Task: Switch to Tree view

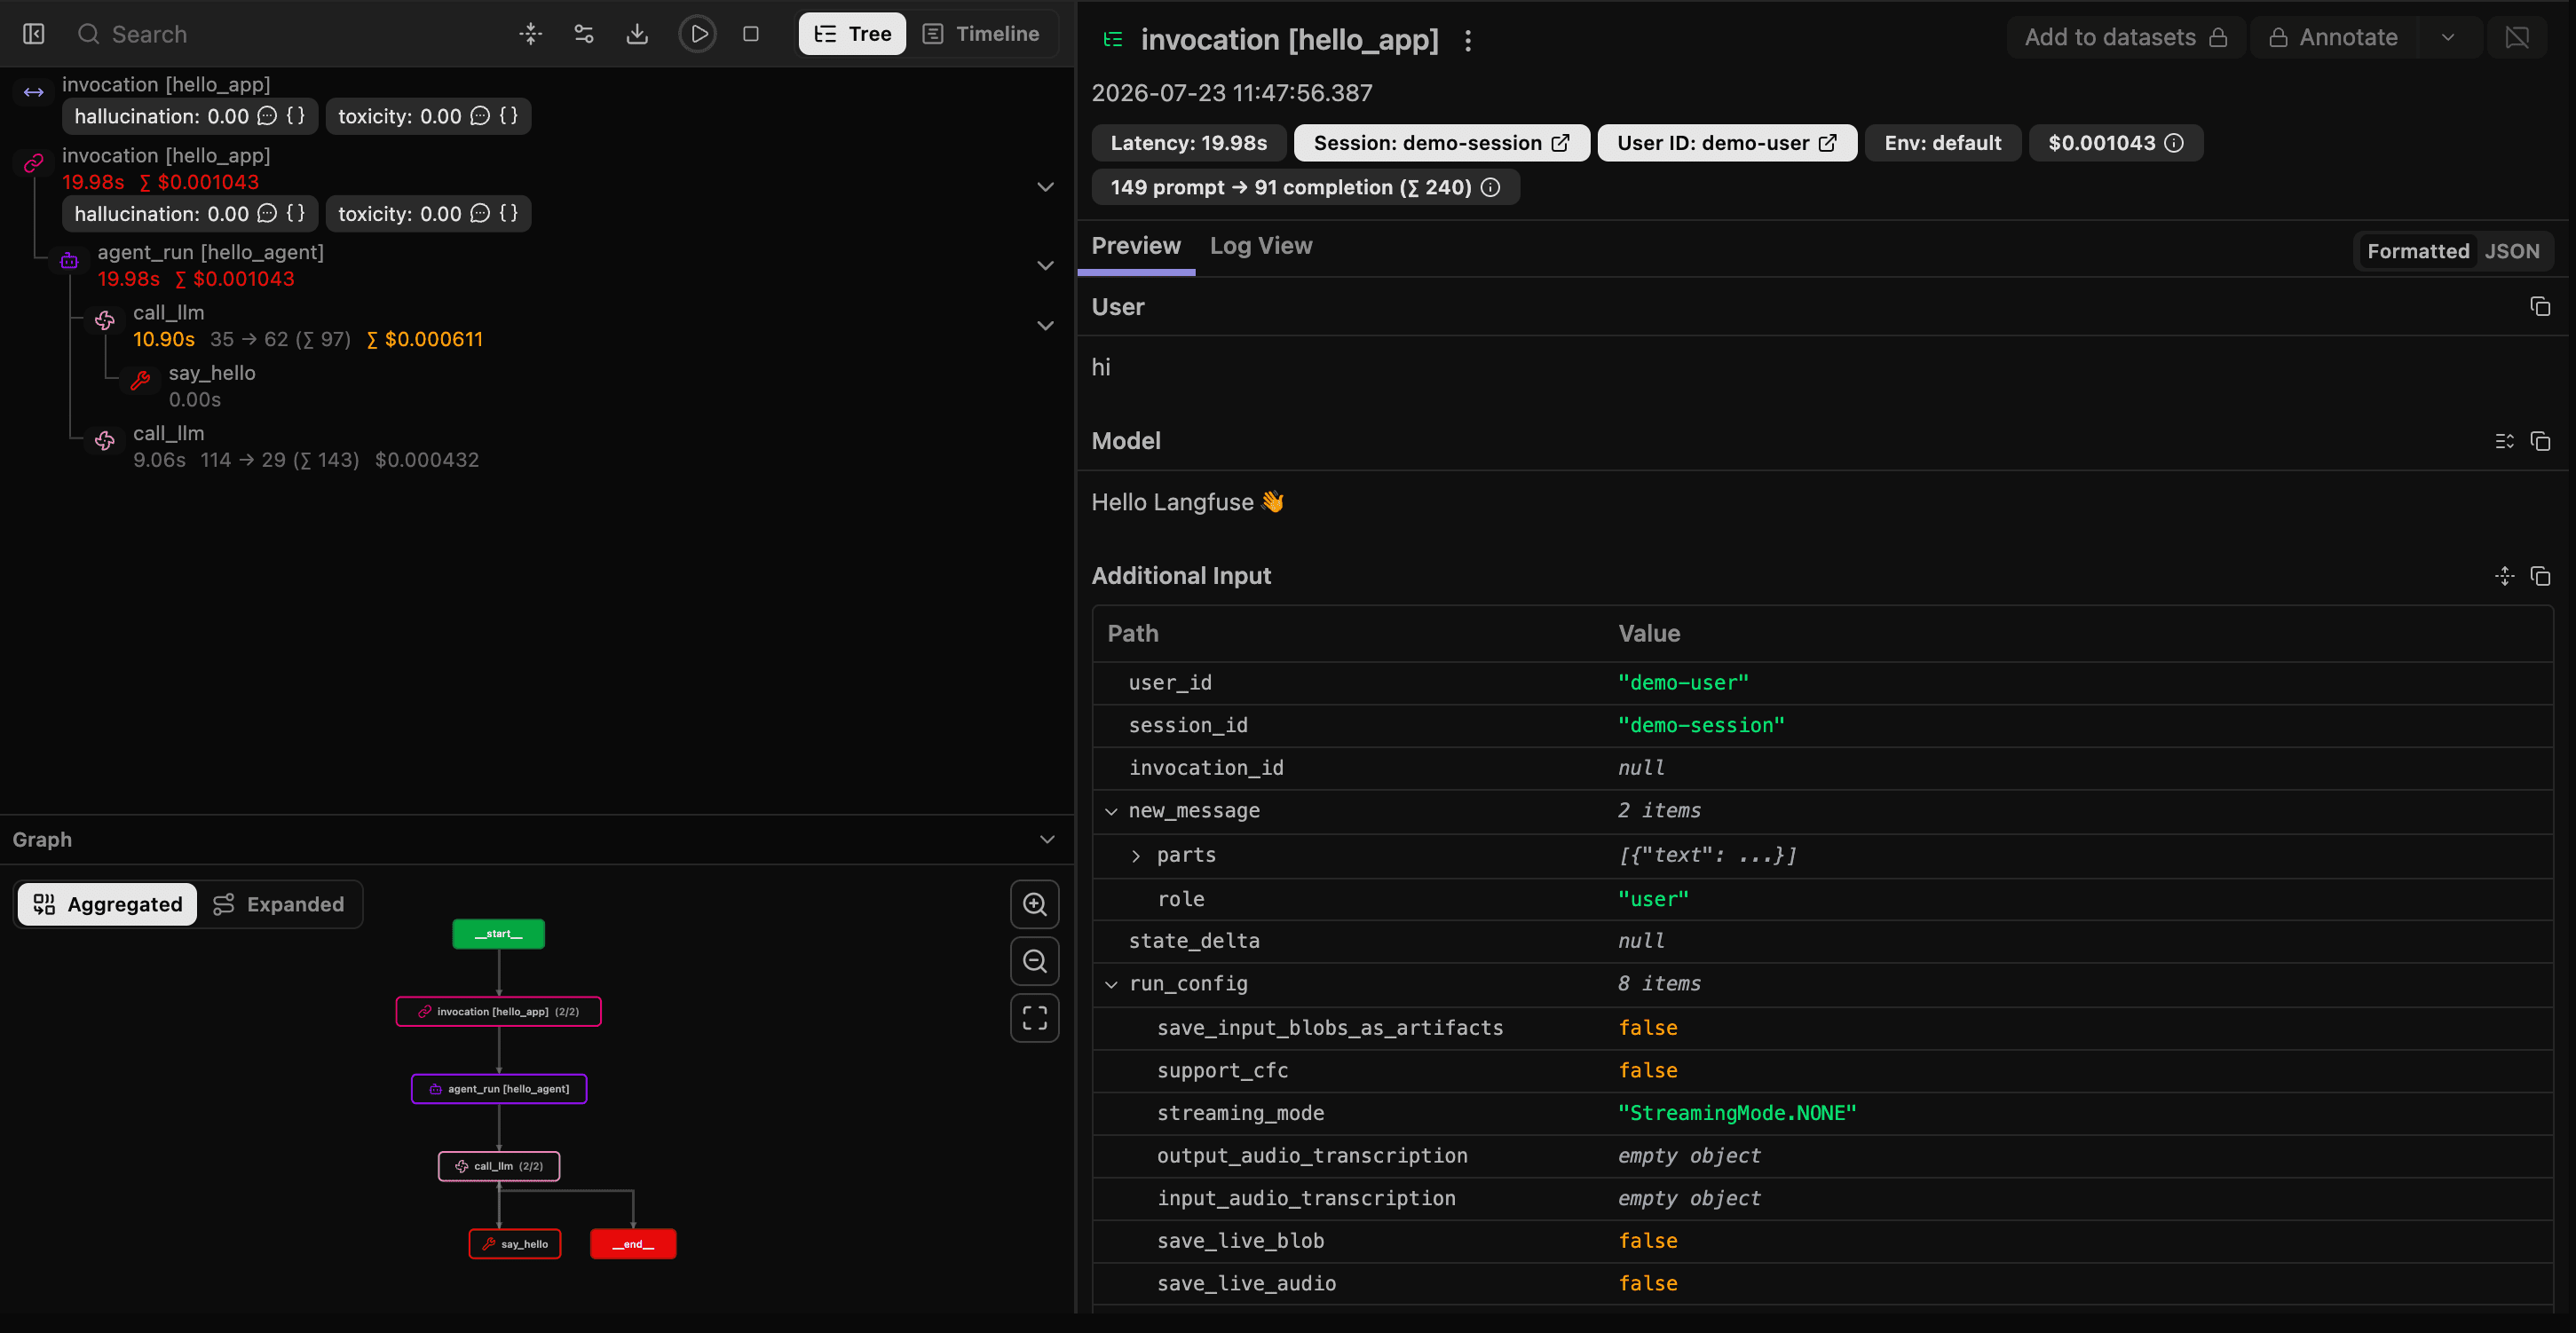Action: point(852,34)
